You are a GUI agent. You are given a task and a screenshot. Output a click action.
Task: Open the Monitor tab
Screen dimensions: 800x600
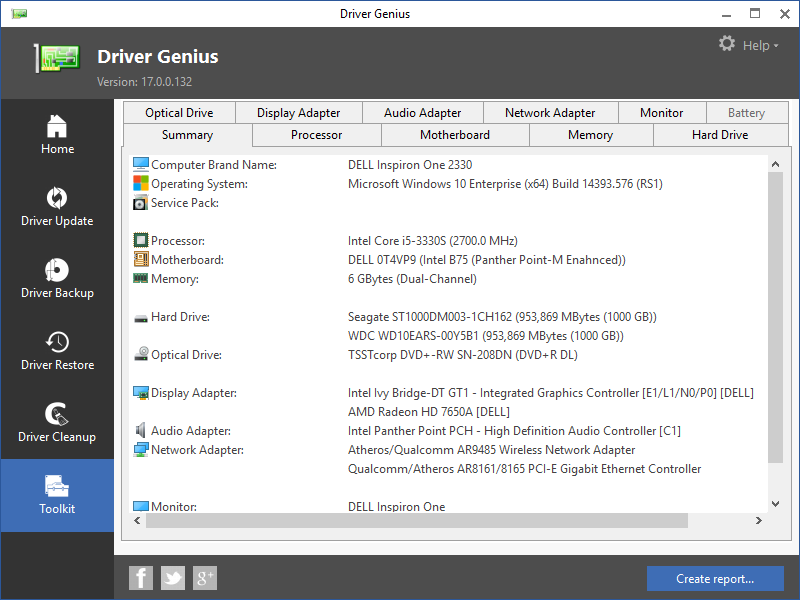662,113
